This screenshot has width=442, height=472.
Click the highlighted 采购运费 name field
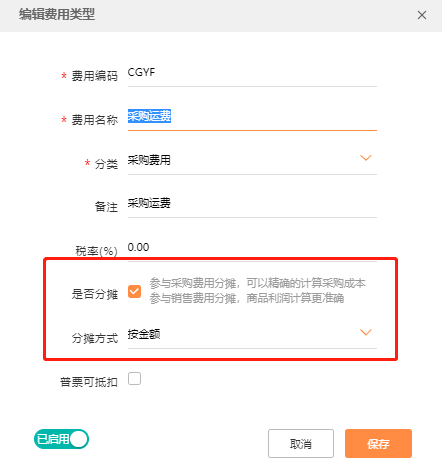(252, 117)
